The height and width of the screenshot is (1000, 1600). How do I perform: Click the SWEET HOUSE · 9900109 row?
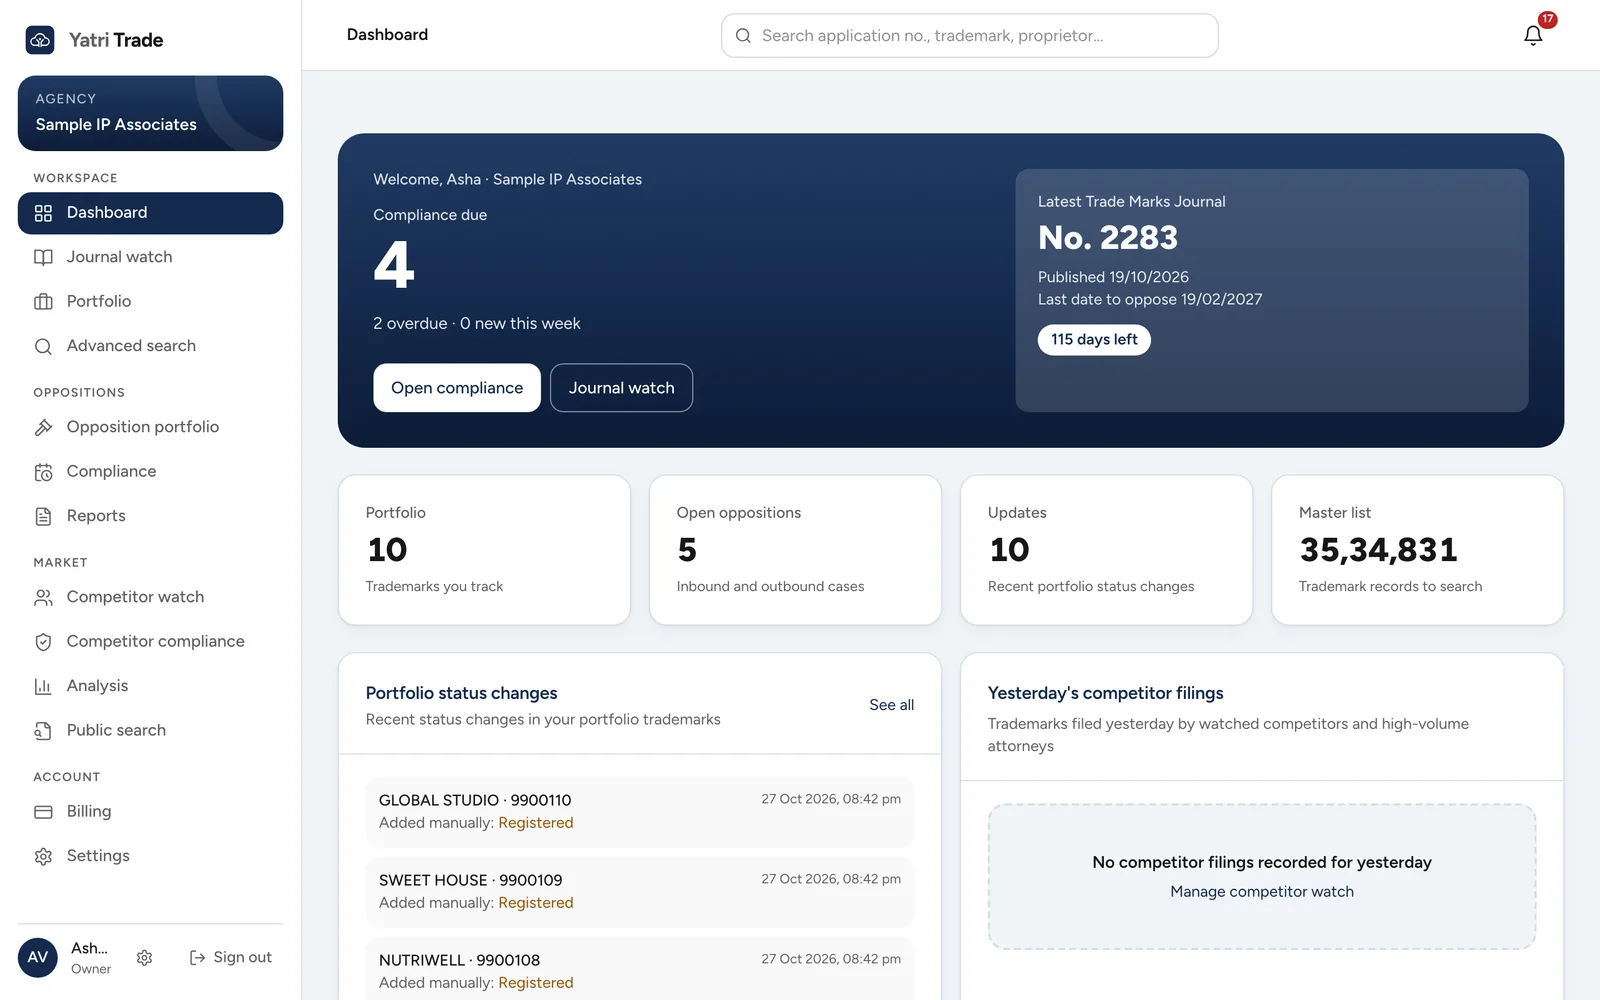click(639, 892)
